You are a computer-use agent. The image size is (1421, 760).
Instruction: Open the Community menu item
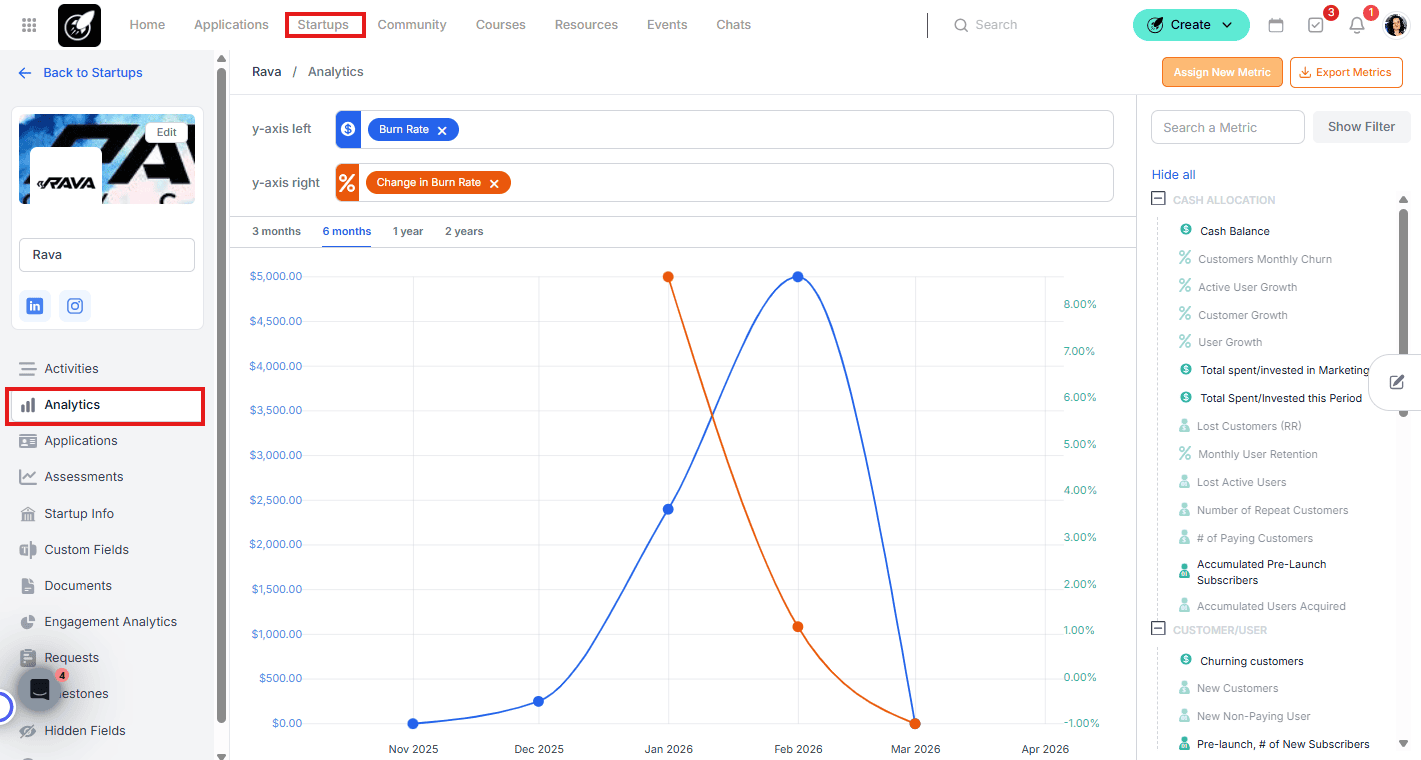pyautogui.click(x=411, y=24)
